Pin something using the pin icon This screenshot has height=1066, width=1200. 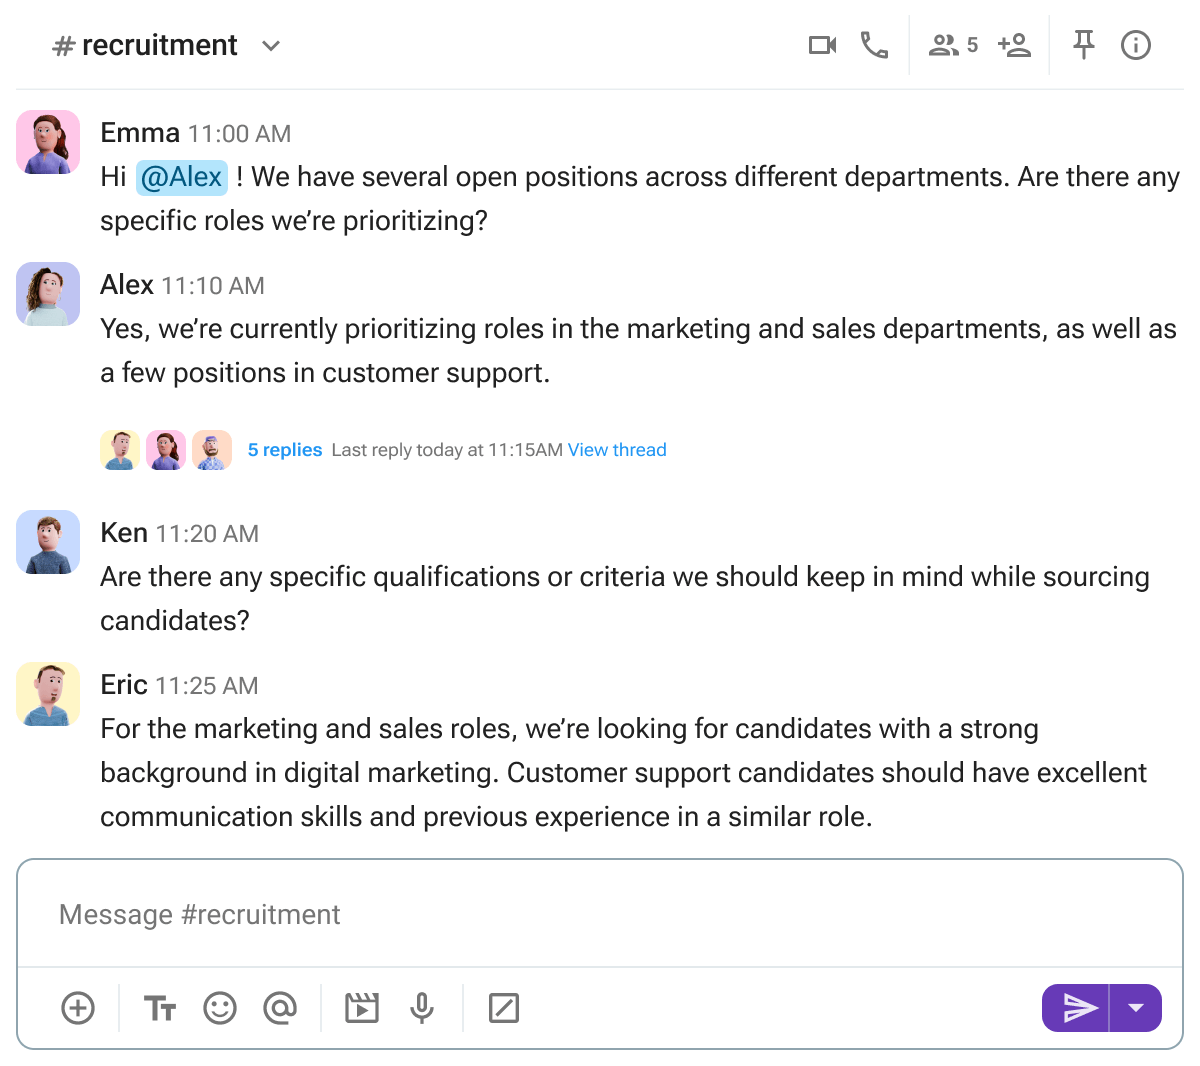[x=1083, y=44]
